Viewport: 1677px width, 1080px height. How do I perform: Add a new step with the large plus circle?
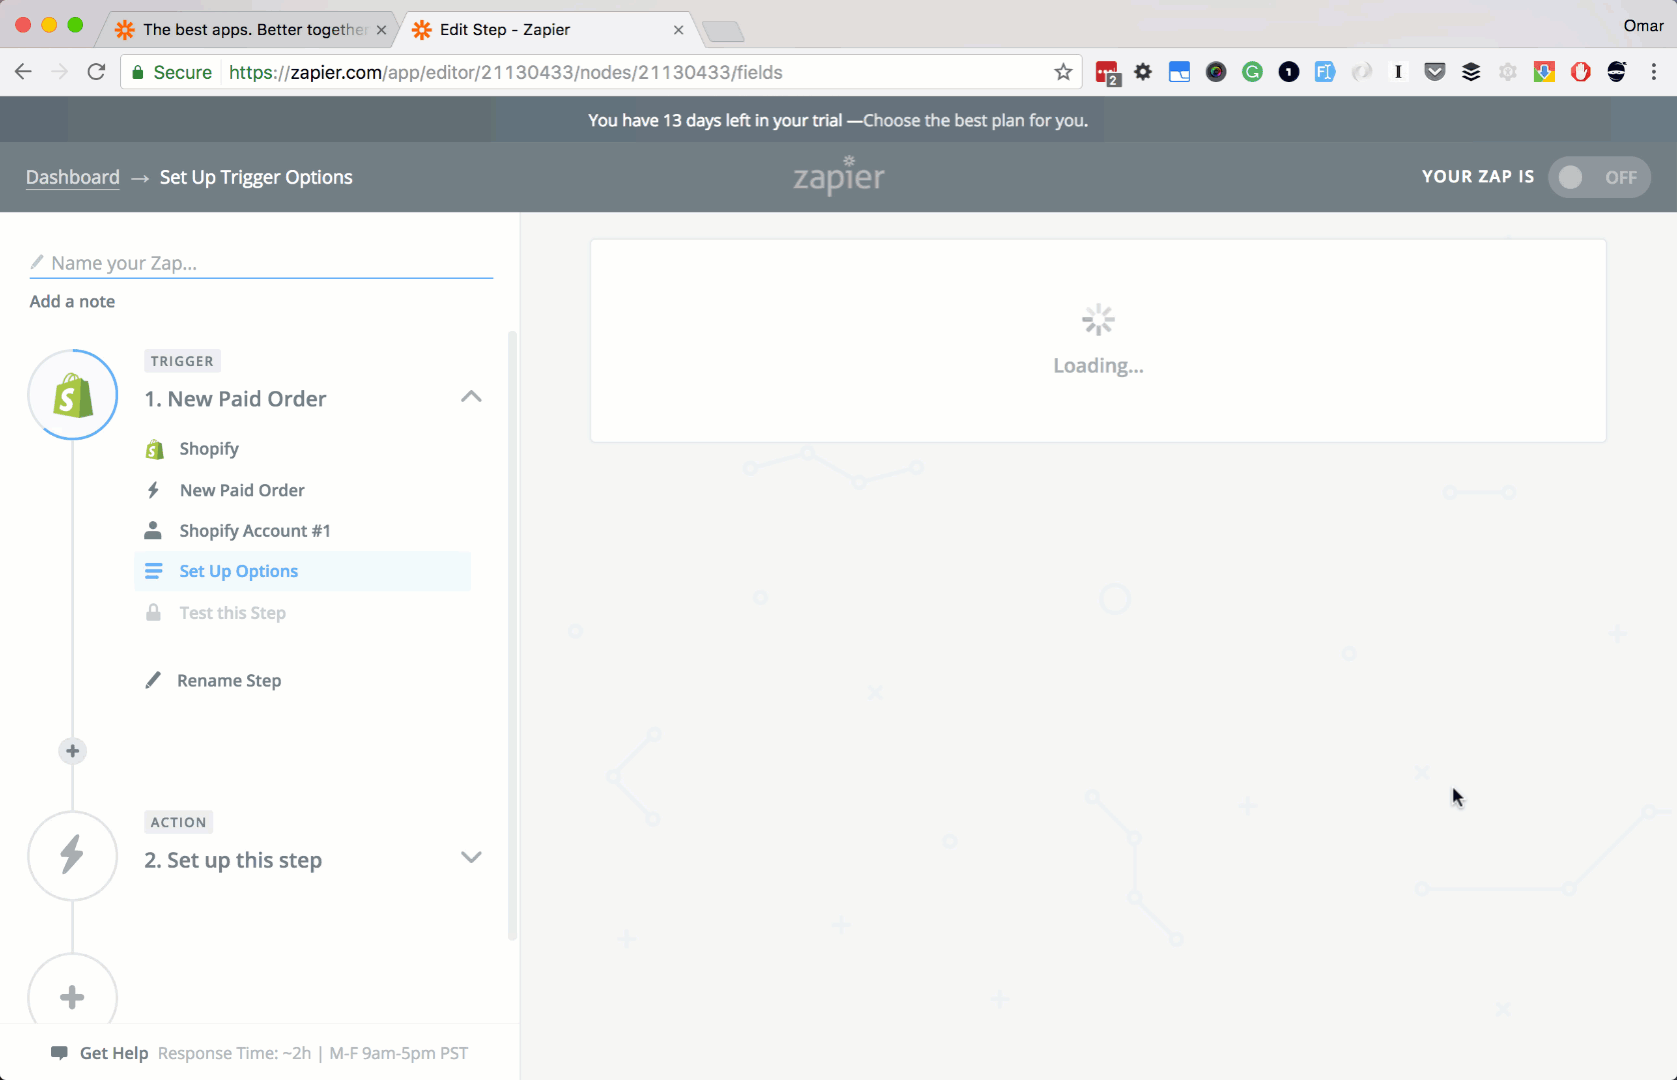[73, 997]
